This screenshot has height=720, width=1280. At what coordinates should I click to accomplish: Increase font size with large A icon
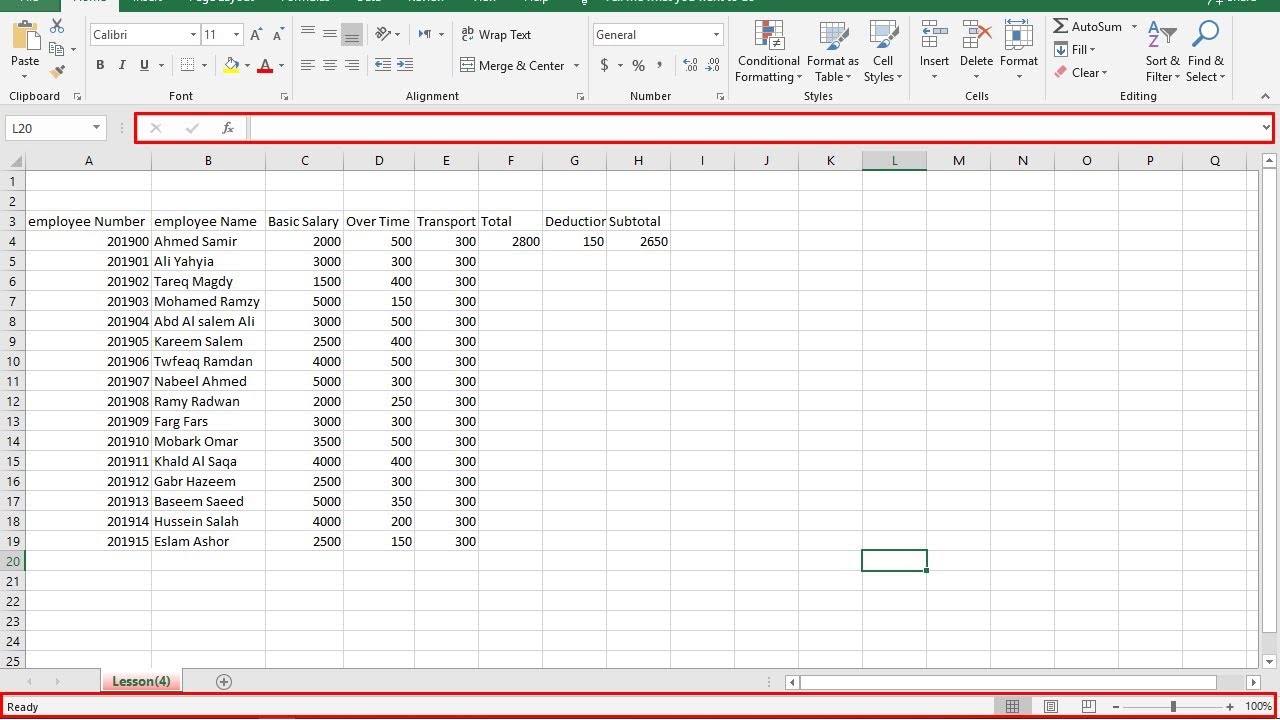pyautogui.click(x=256, y=35)
